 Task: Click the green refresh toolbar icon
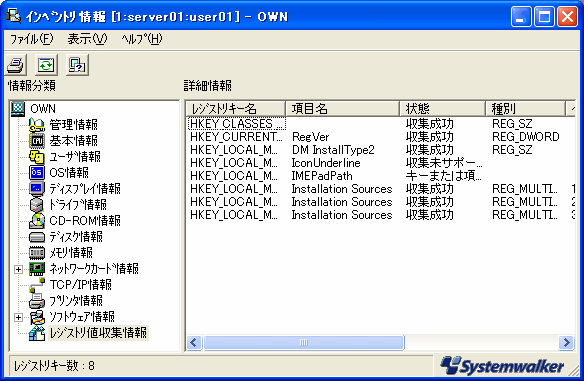[x=46, y=65]
